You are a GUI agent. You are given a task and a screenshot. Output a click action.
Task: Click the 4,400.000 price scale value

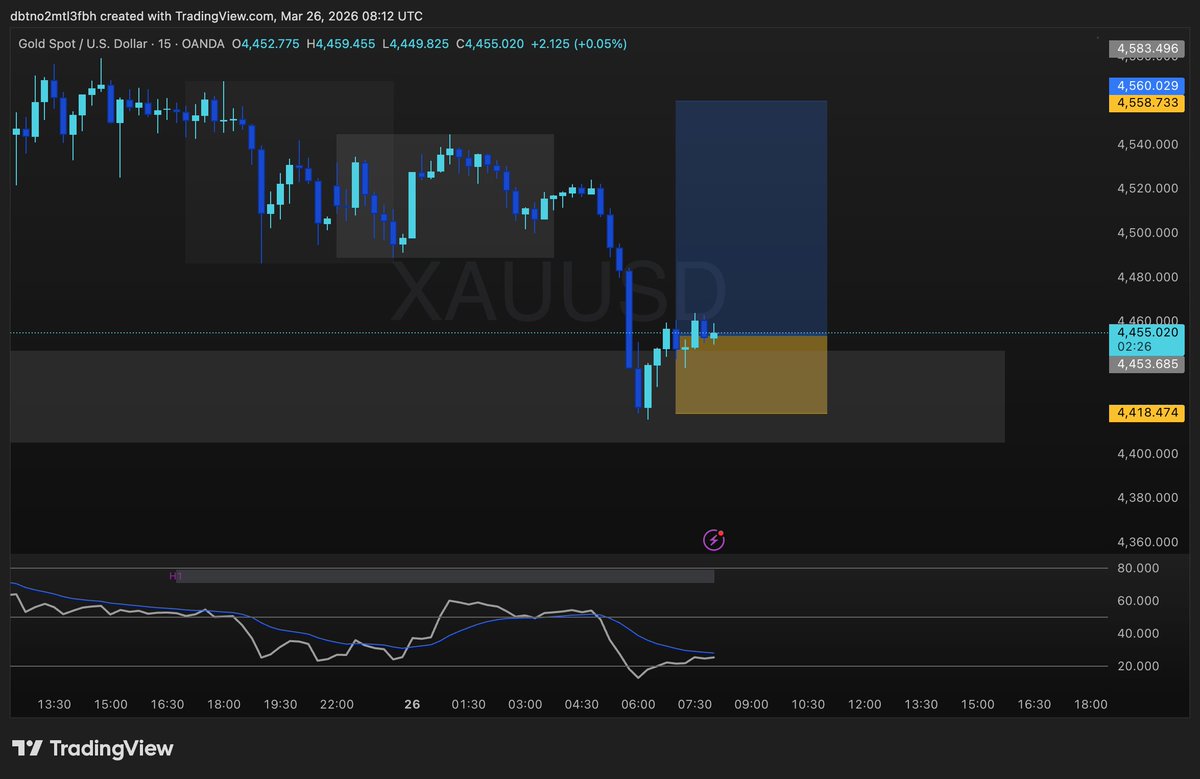point(1147,454)
